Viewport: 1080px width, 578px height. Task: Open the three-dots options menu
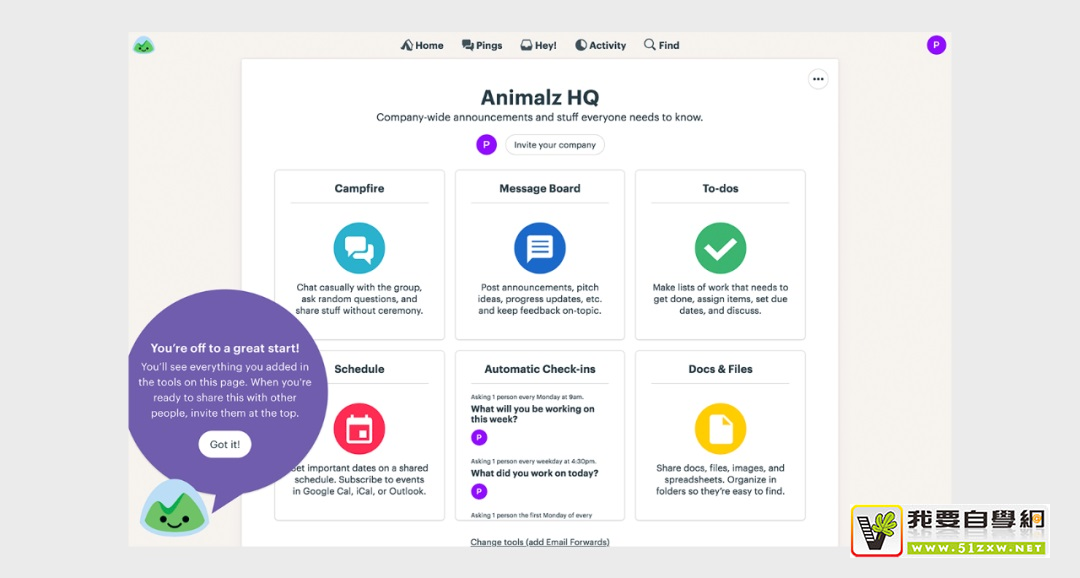coord(818,79)
